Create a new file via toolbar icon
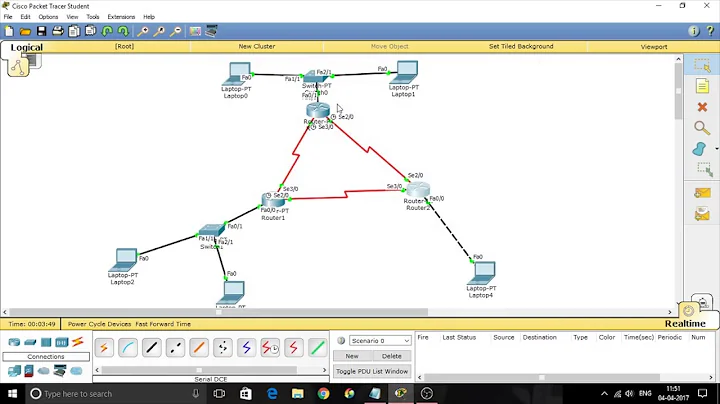The height and width of the screenshot is (404, 720). (9, 31)
